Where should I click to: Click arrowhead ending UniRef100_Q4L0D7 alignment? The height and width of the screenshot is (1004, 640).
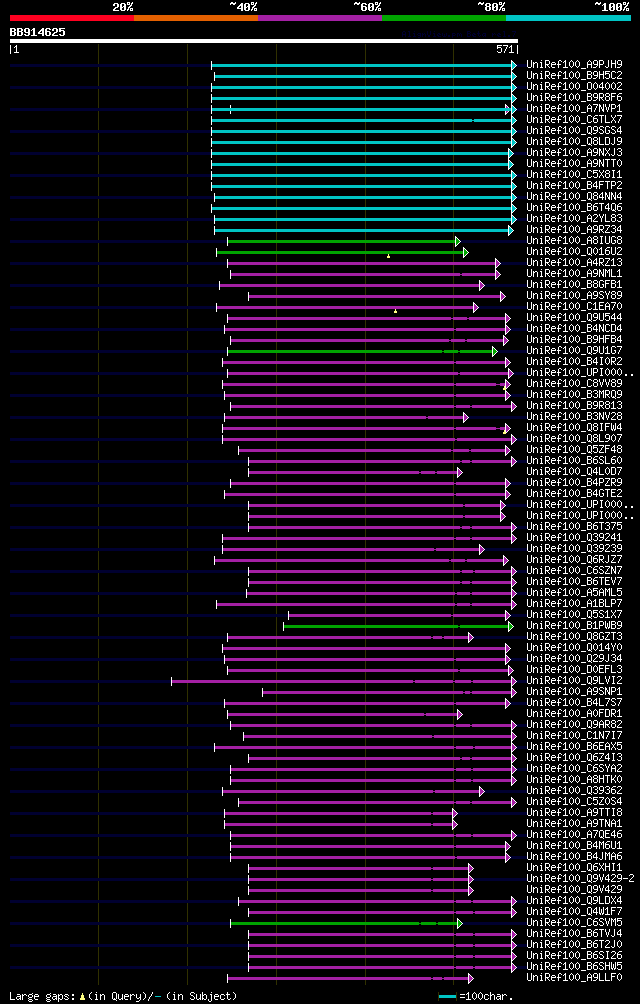[460, 473]
